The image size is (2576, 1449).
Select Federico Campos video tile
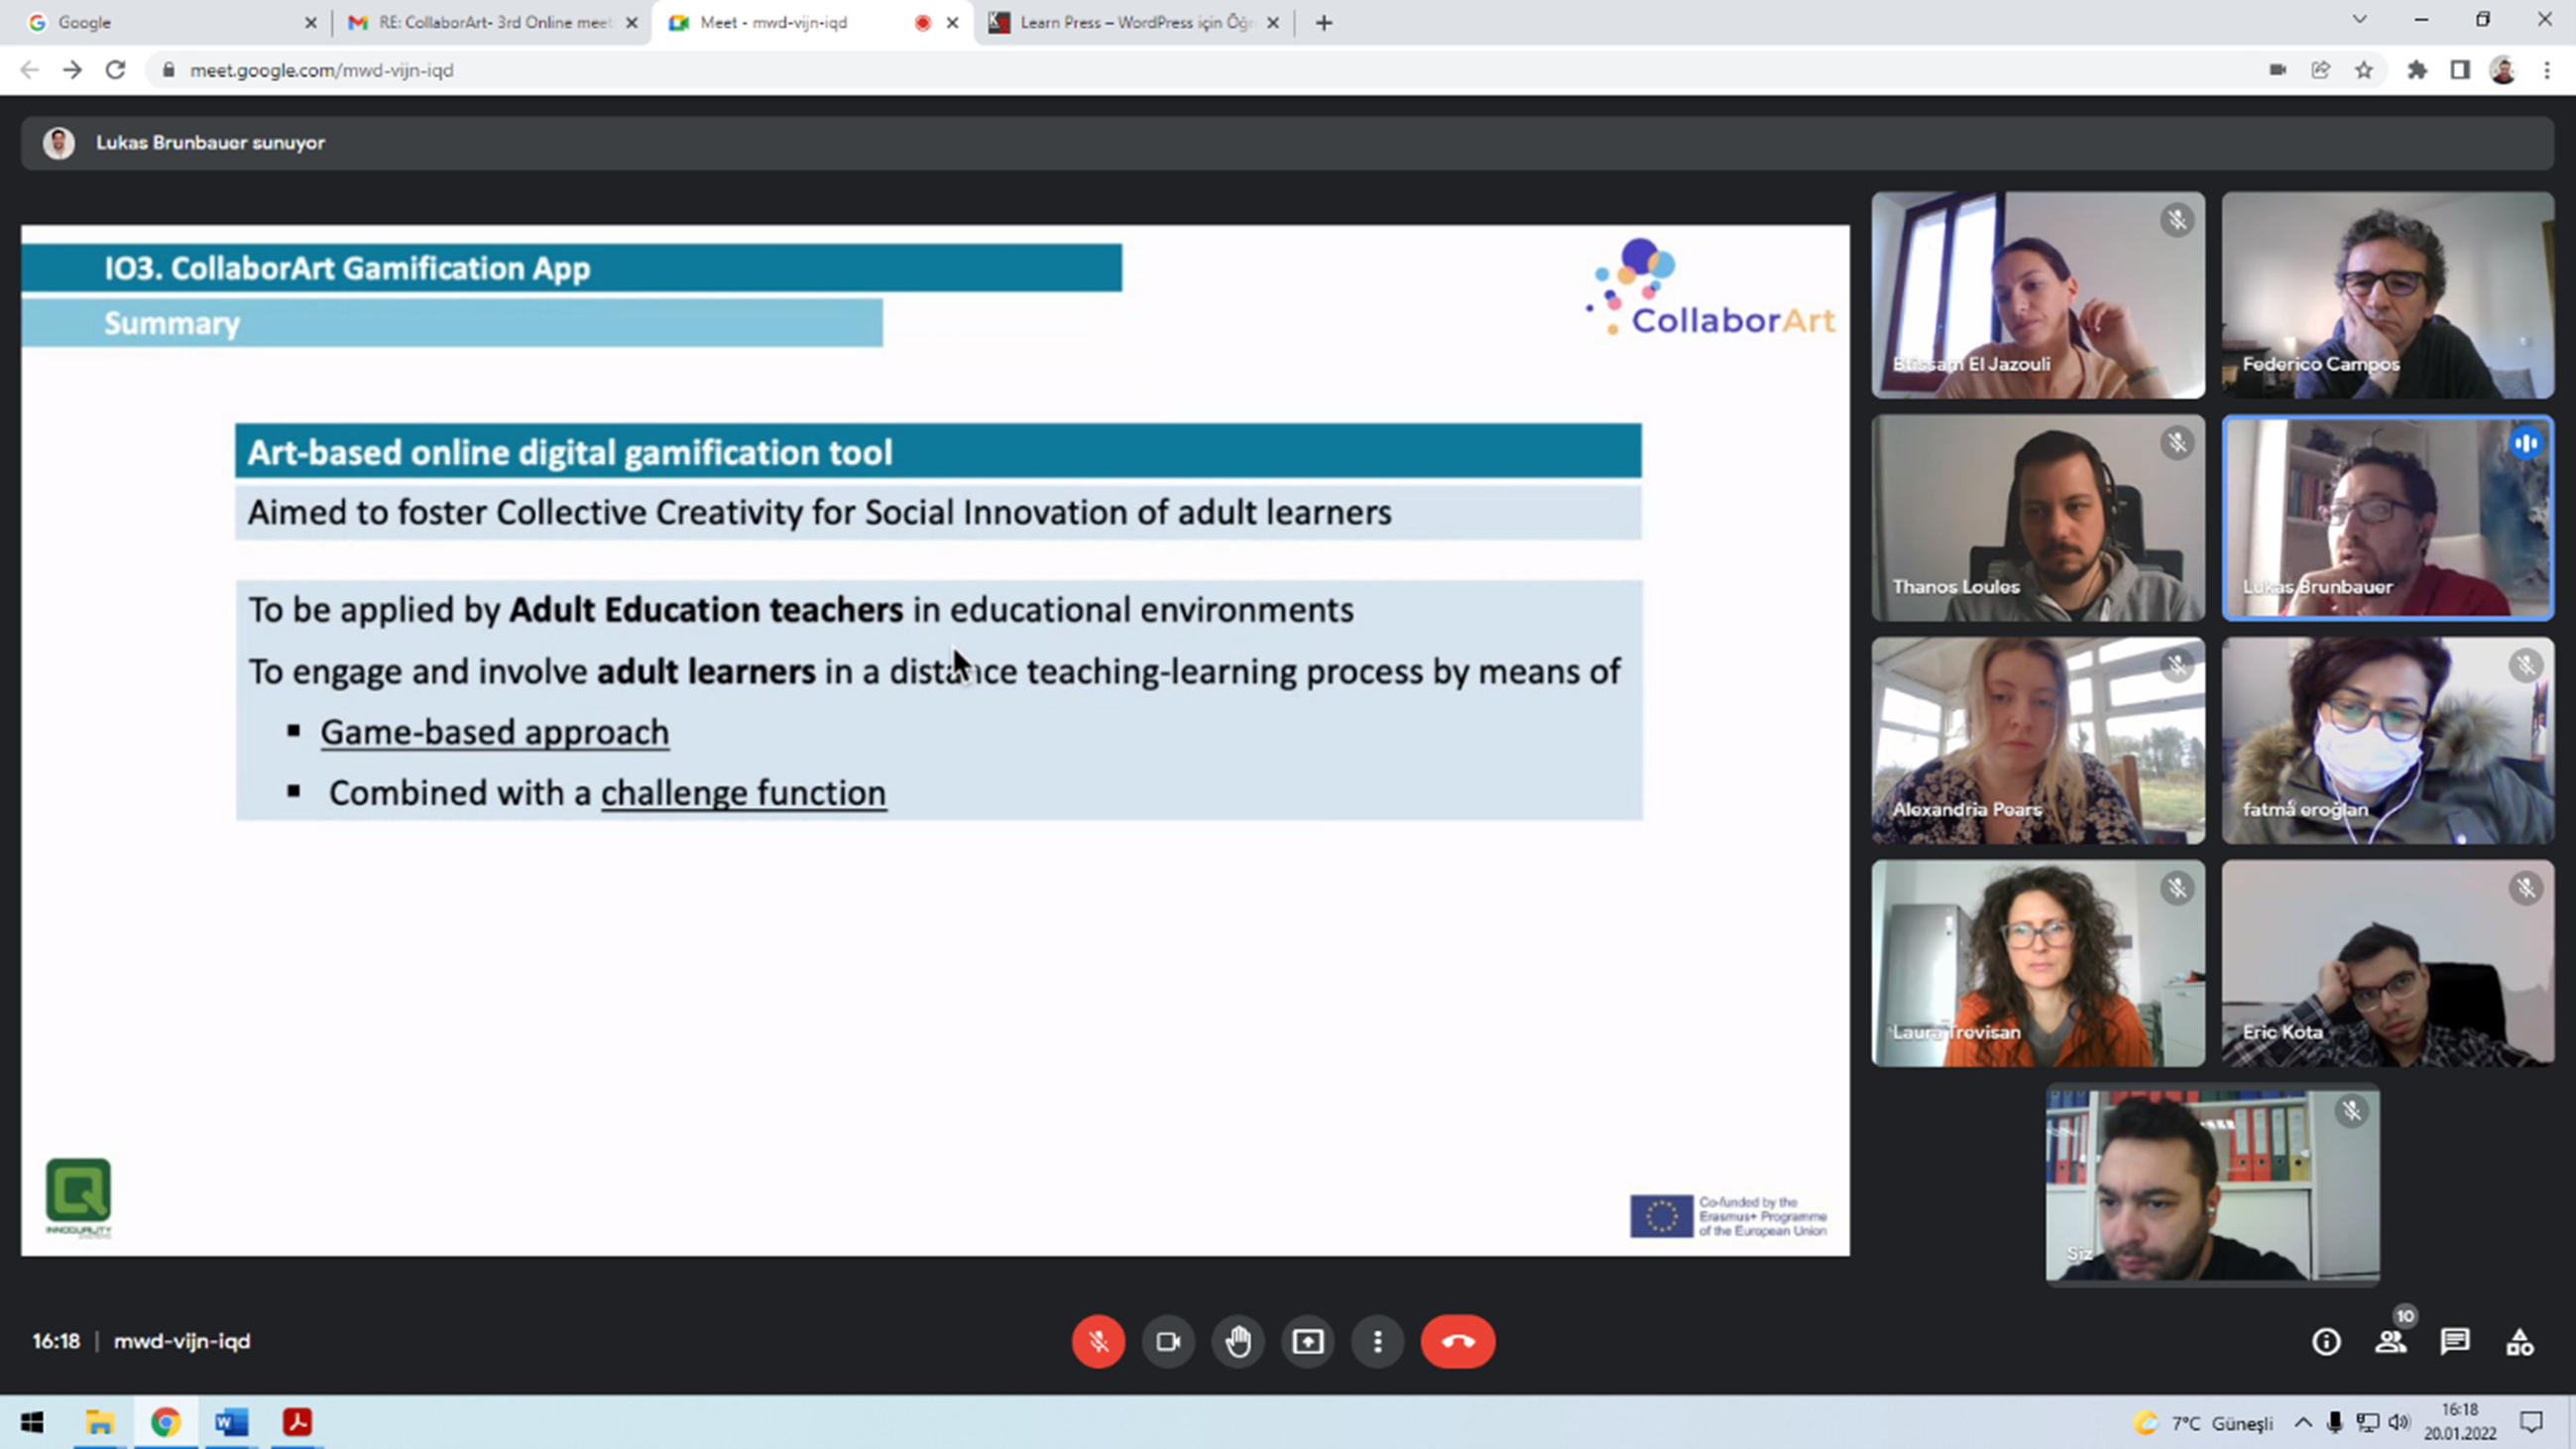2387,296
